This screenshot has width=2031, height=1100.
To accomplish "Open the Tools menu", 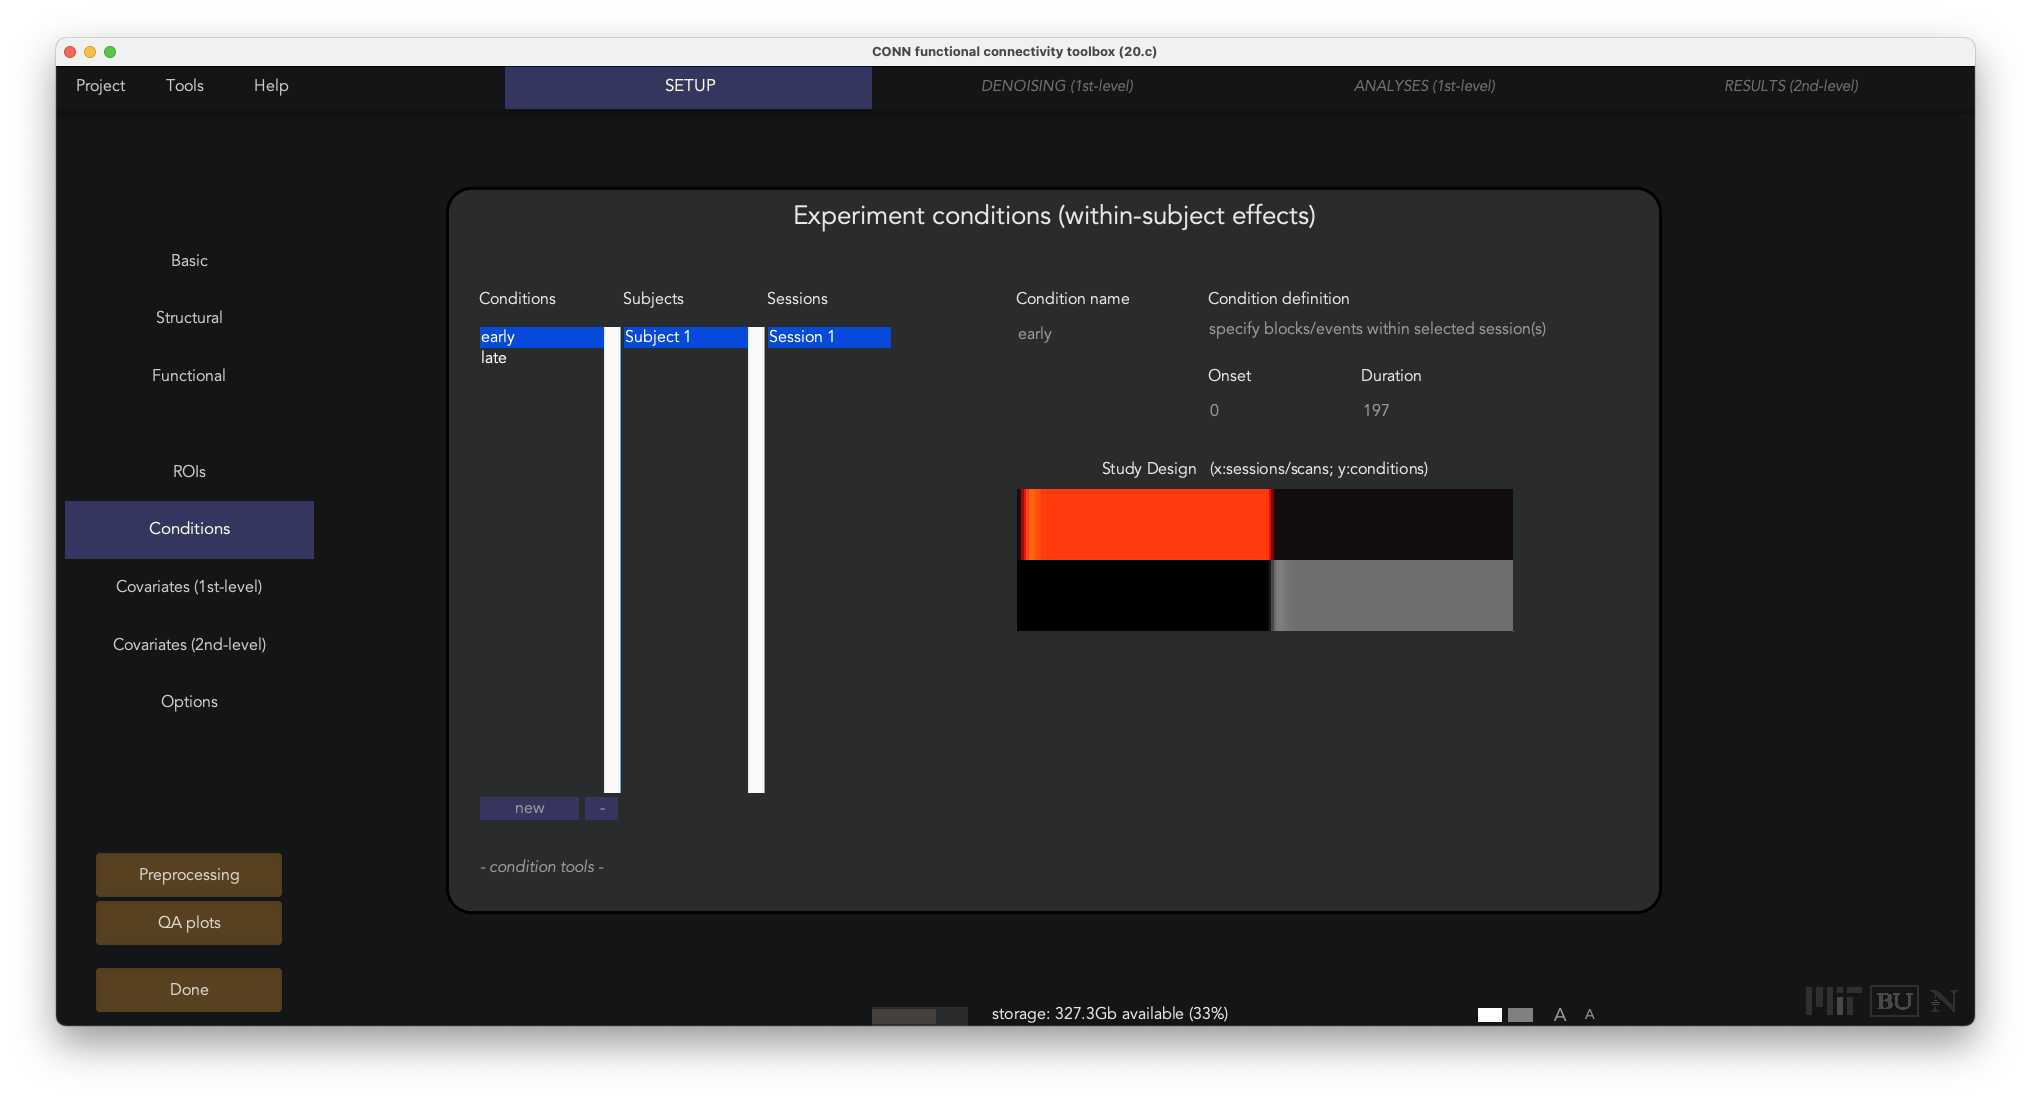I will click(x=184, y=86).
